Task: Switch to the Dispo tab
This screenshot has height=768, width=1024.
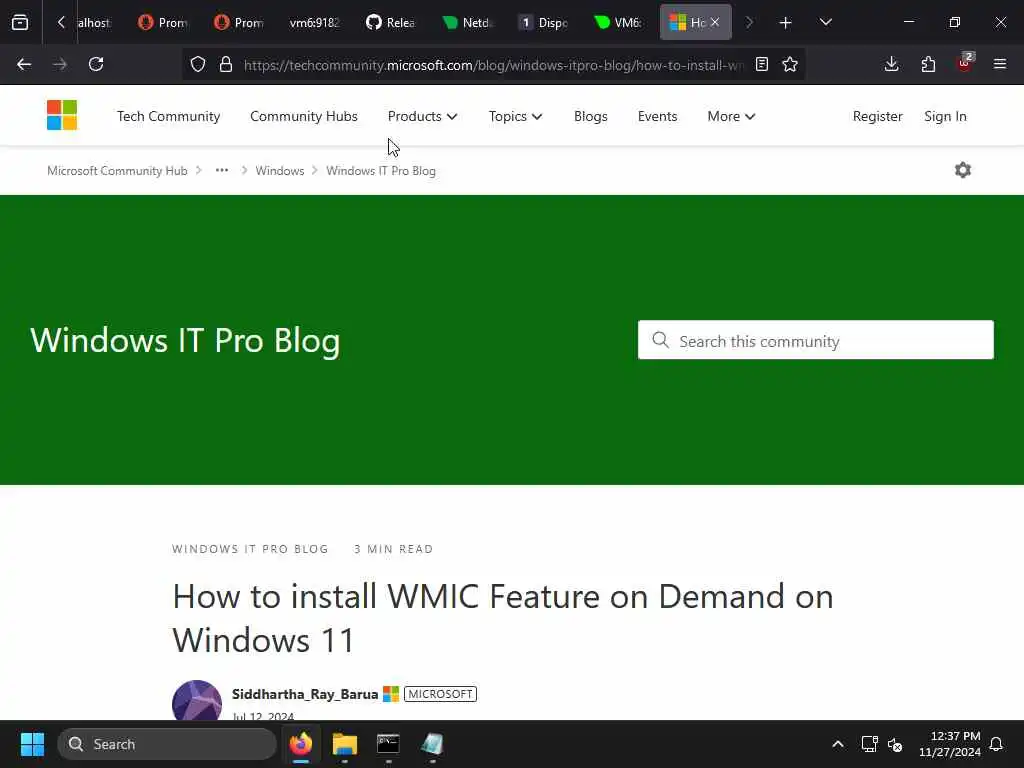Action: pos(543,22)
